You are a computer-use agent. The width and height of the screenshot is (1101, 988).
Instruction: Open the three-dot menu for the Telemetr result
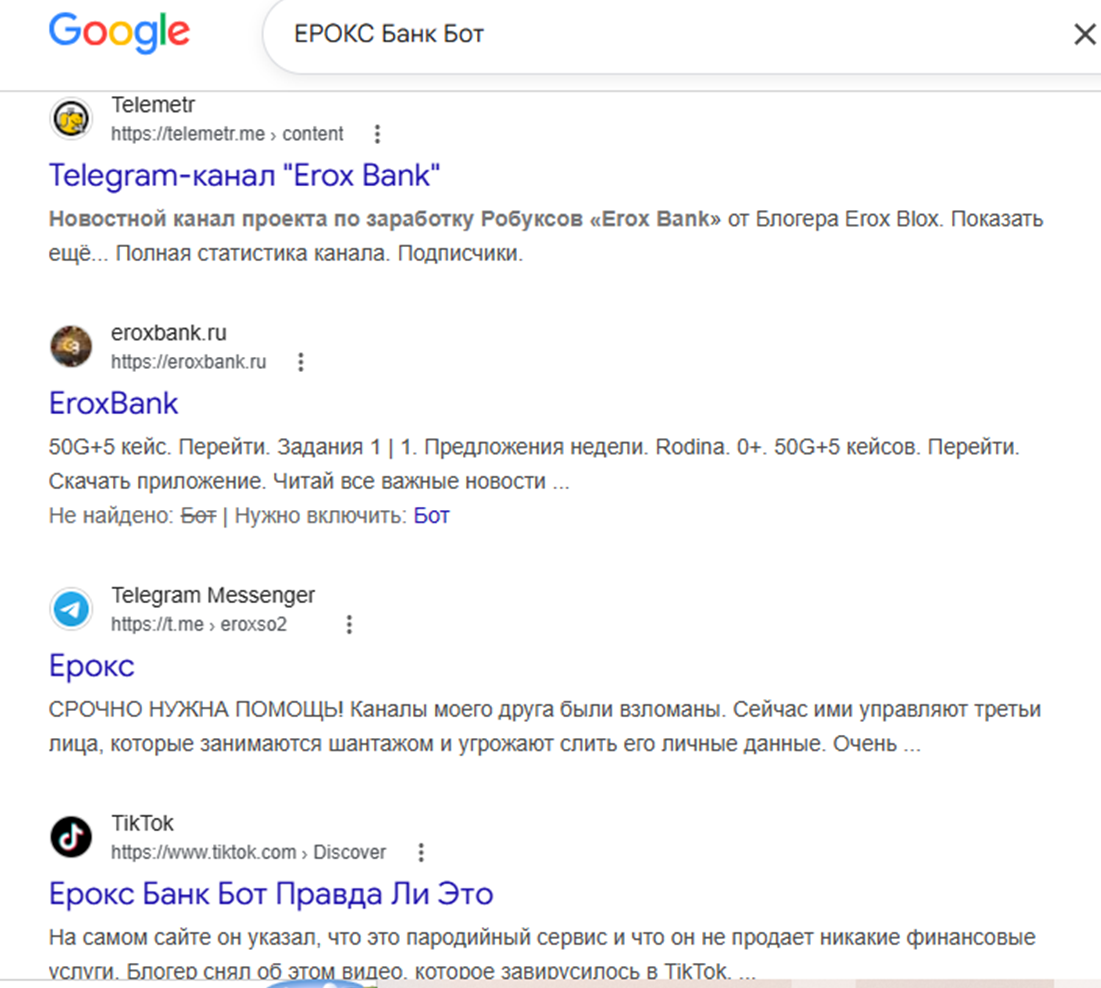click(x=377, y=134)
